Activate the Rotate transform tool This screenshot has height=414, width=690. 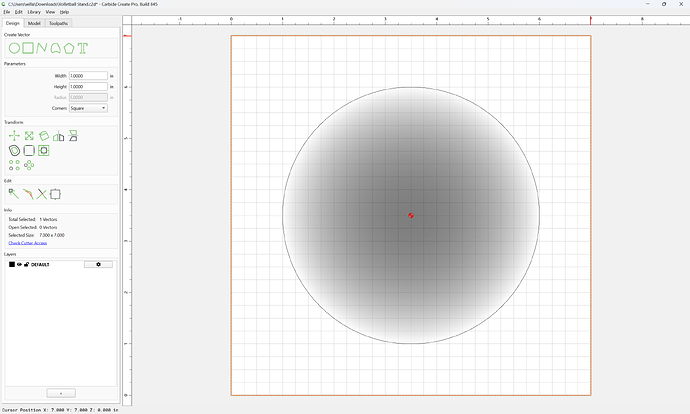point(44,136)
